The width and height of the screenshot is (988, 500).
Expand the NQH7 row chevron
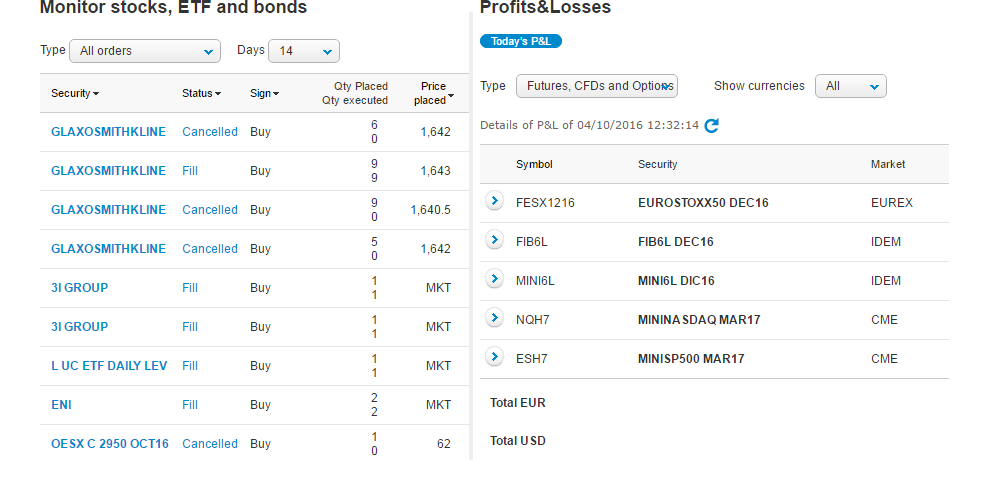495,318
